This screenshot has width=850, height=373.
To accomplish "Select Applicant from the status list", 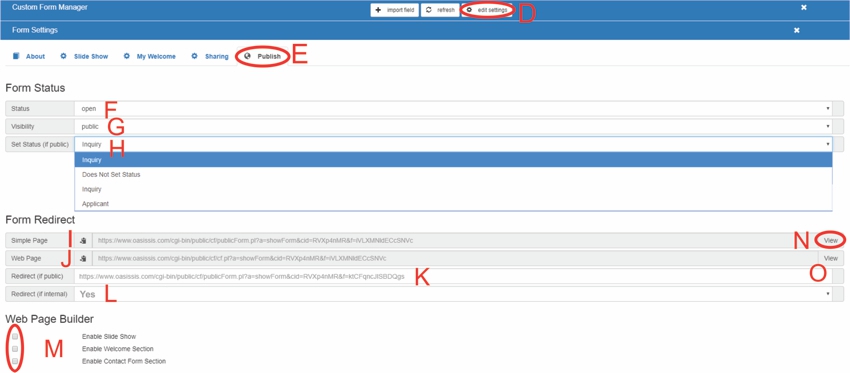I will (453, 204).
